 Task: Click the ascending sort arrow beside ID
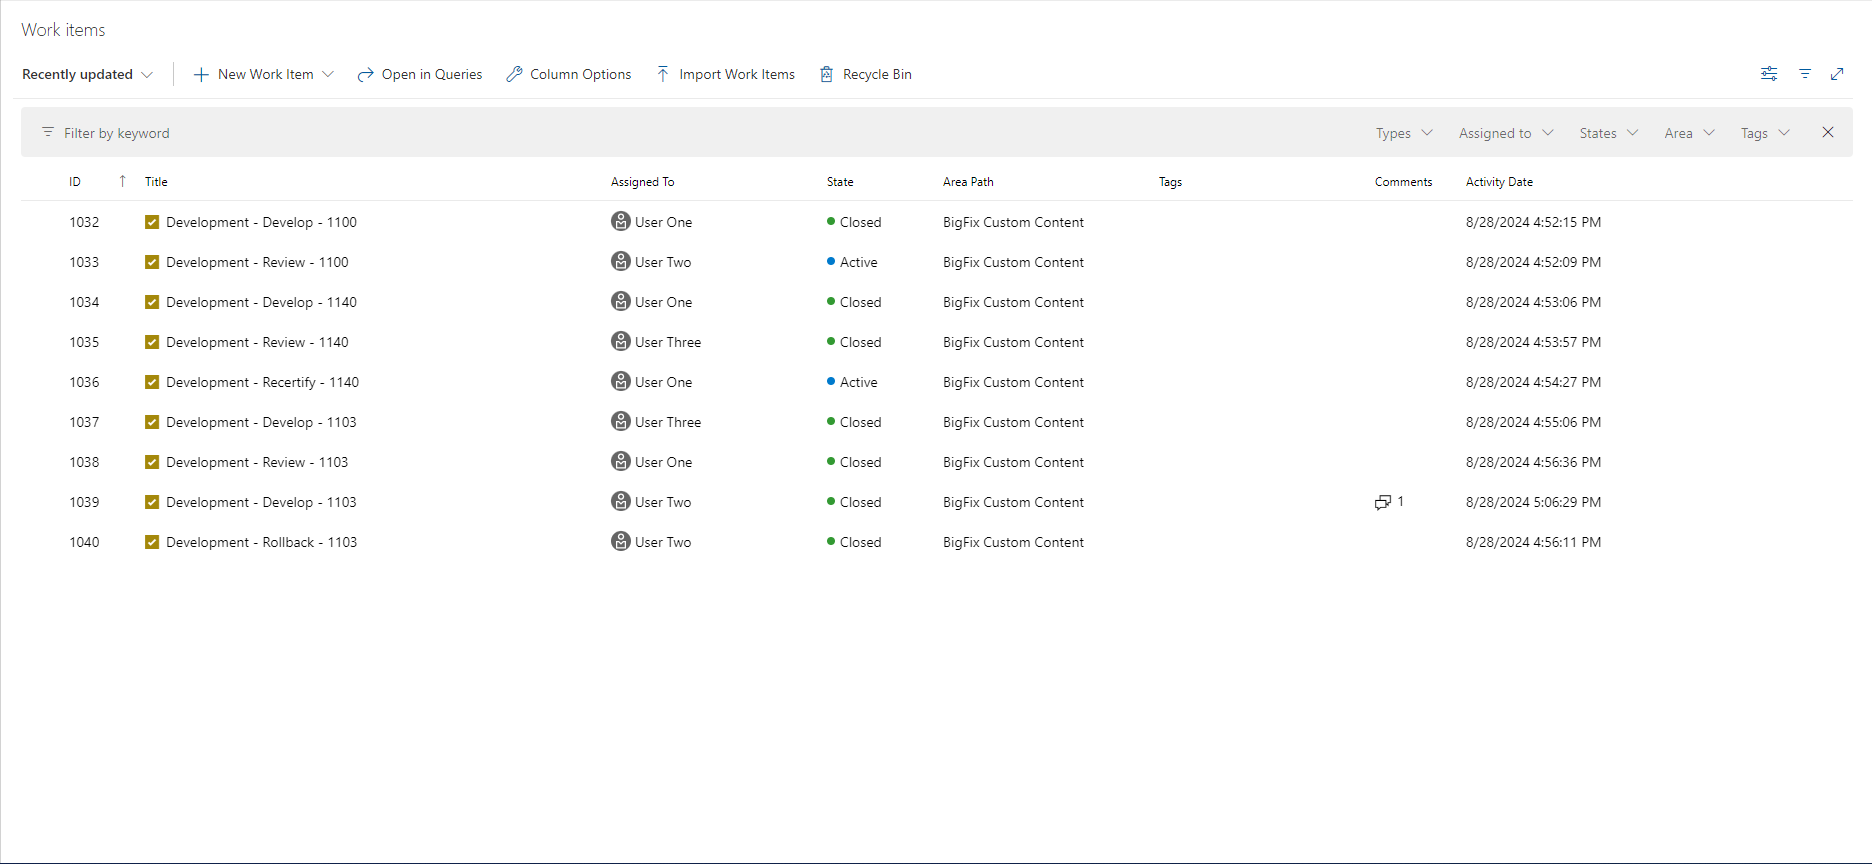[x=123, y=181]
